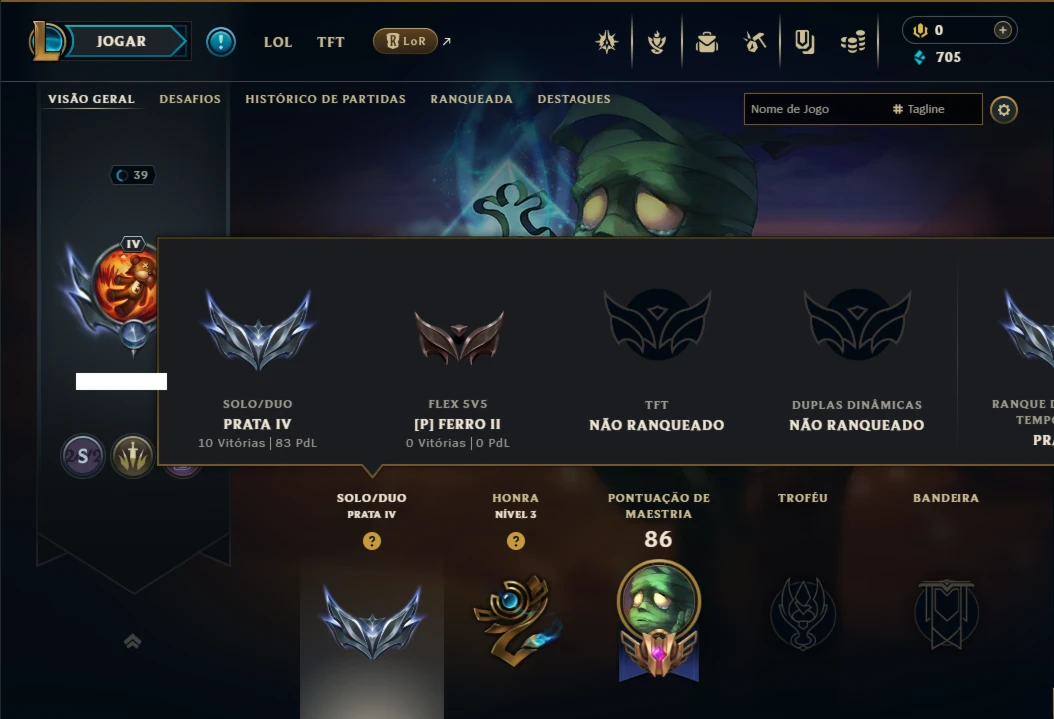Open the Store coins icon
1054x719 pixels.
pyautogui.click(x=853, y=42)
